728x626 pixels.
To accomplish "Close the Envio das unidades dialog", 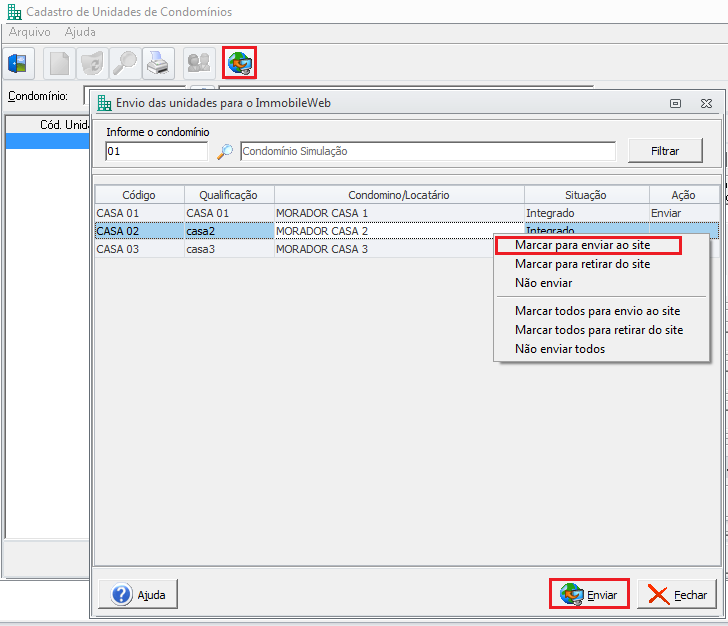I will (706, 103).
